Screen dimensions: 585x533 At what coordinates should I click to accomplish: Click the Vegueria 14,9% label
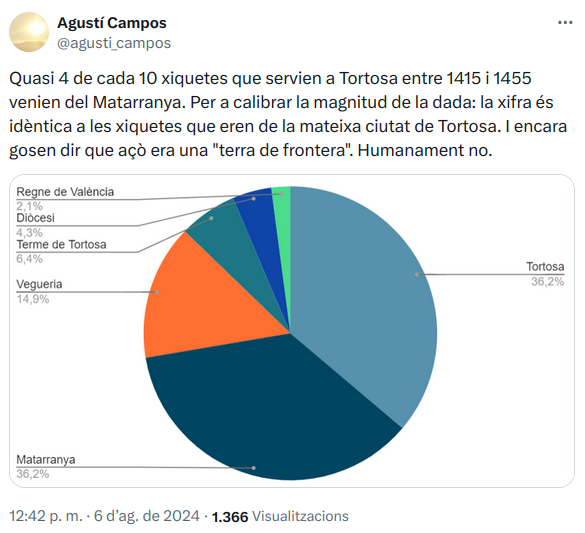tap(39, 291)
